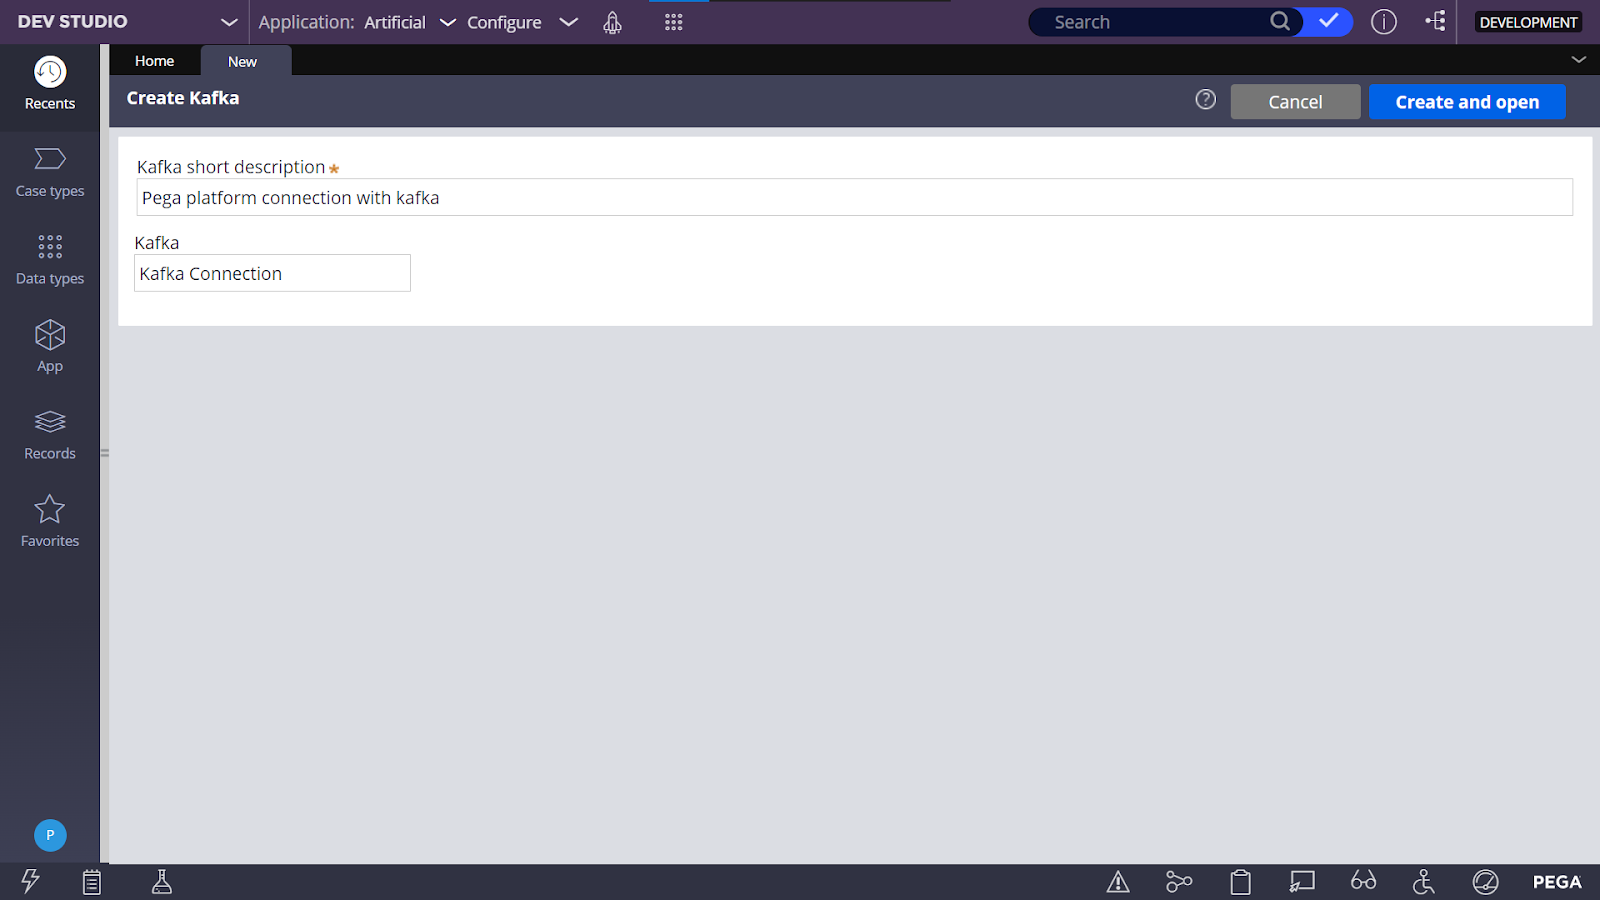Expand the Dev Studio switcher dropdown
This screenshot has height=900, width=1600.
tap(229, 22)
